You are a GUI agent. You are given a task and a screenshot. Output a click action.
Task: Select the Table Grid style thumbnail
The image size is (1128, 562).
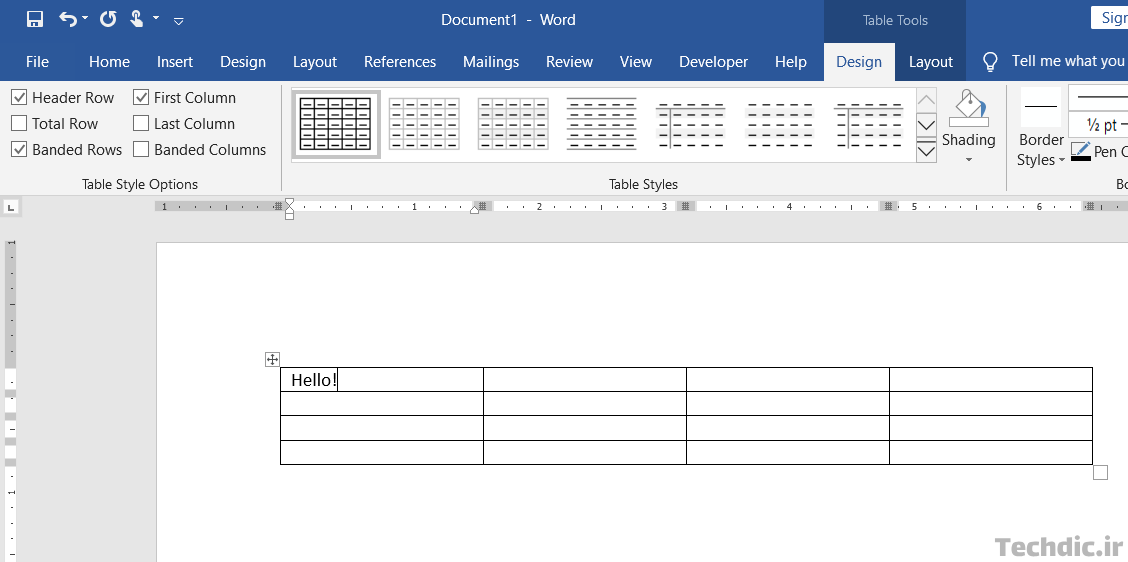click(336, 124)
